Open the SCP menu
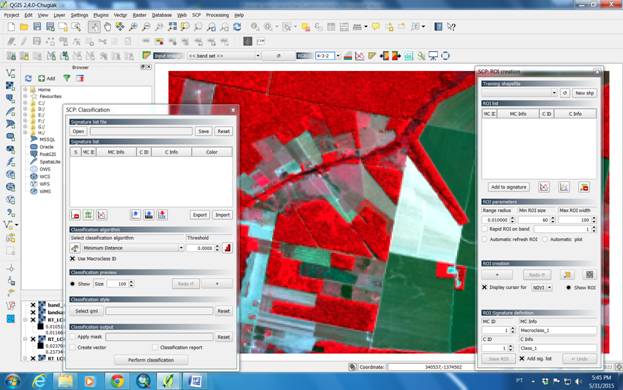 tap(196, 15)
